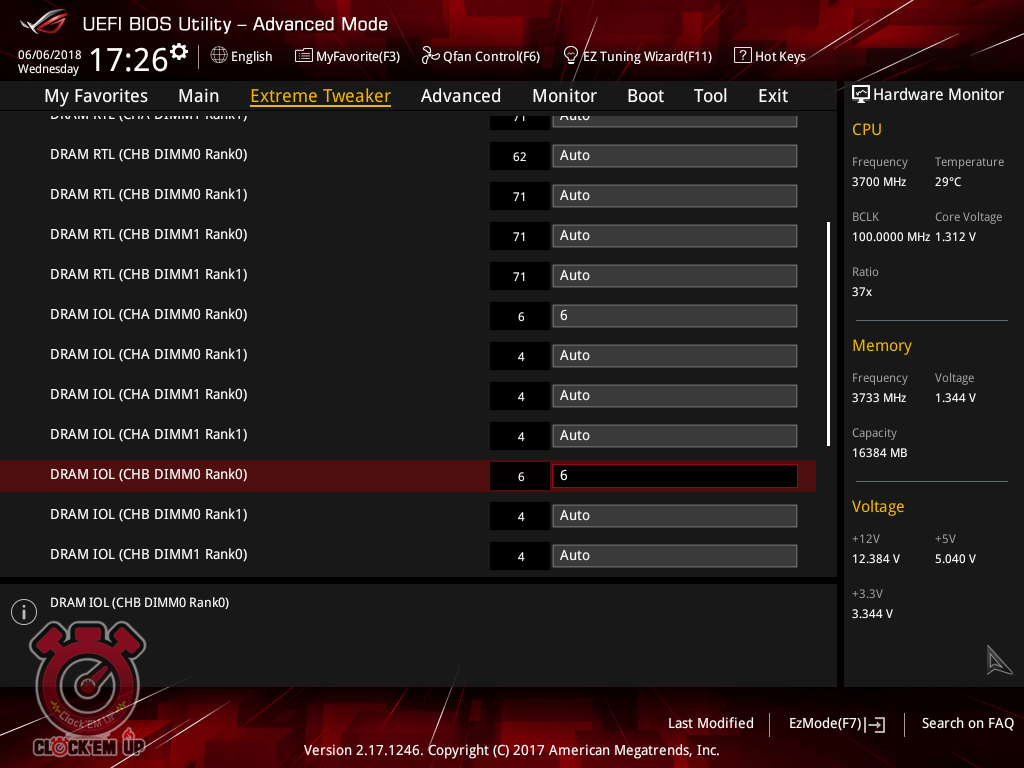Click the EzMode exit arrow icon

point(876,724)
